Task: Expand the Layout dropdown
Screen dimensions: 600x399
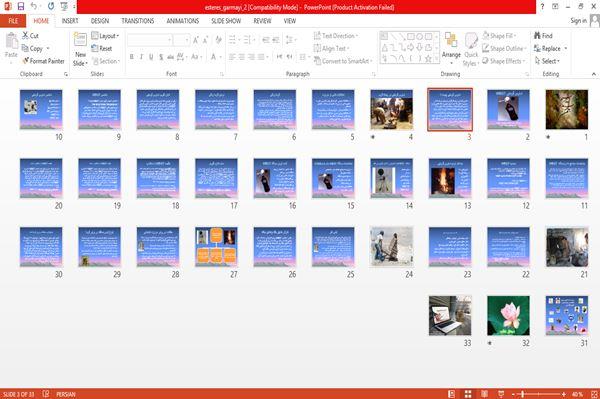Action: (x=105, y=36)
